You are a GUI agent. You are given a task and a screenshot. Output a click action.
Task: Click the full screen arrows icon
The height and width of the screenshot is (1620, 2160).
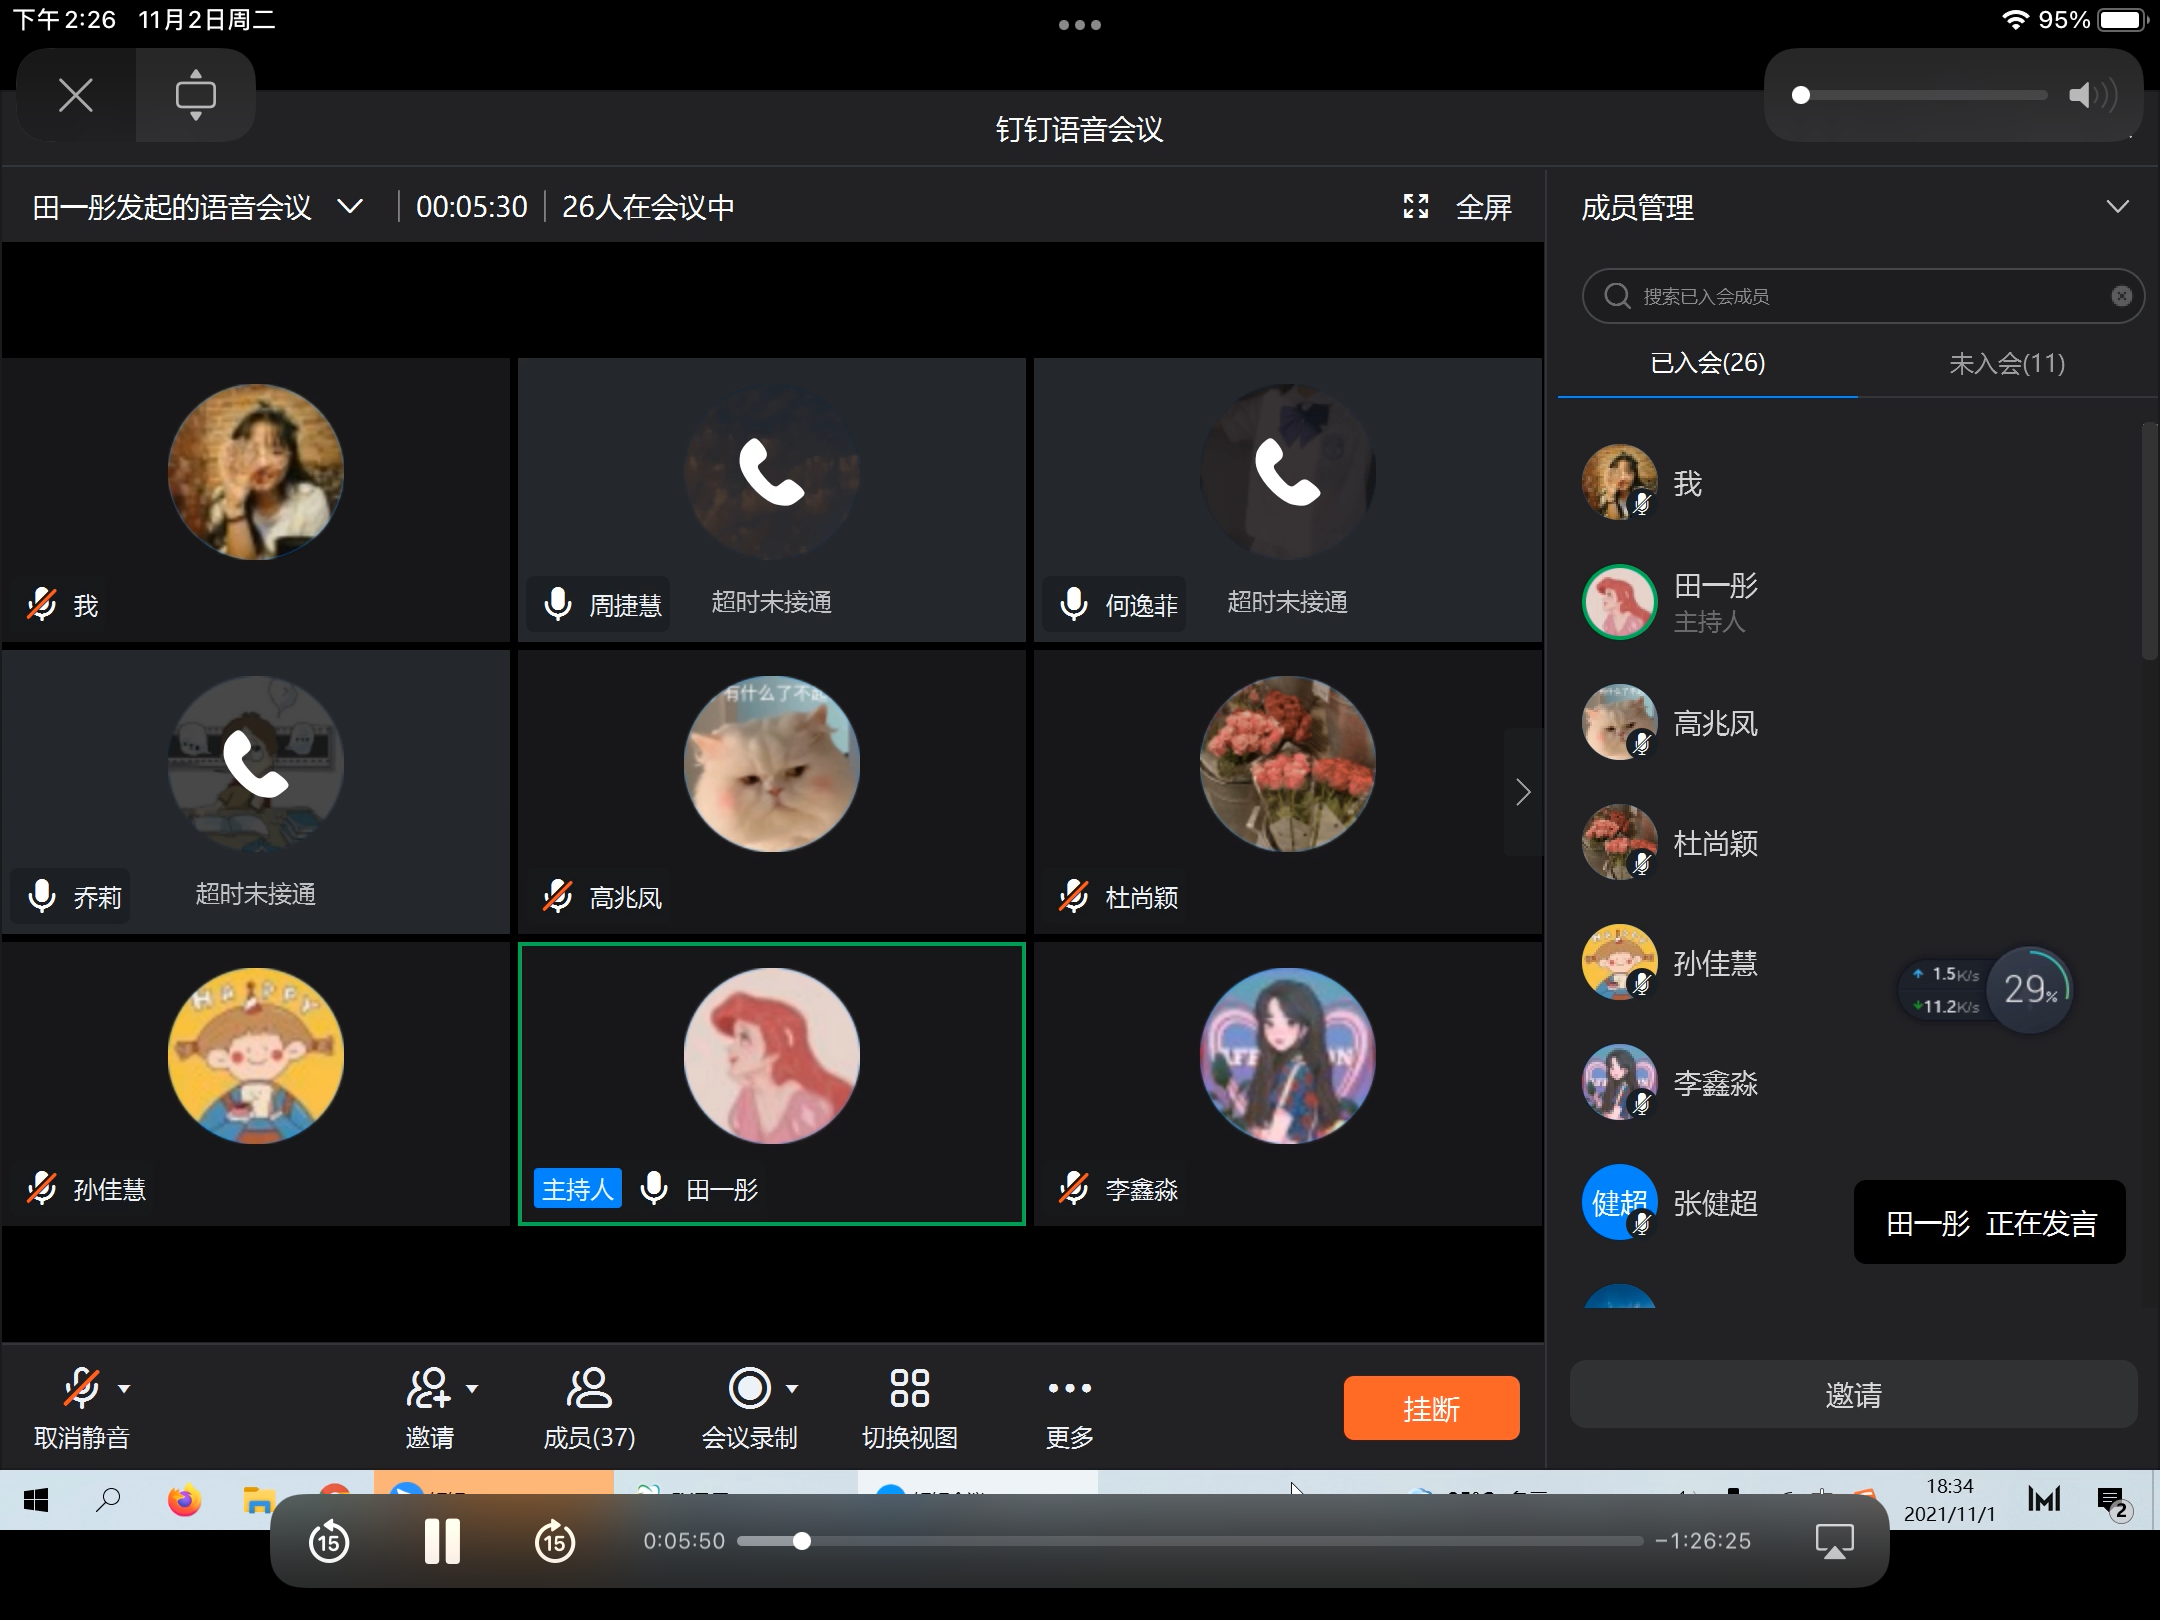pos(1416,207)
